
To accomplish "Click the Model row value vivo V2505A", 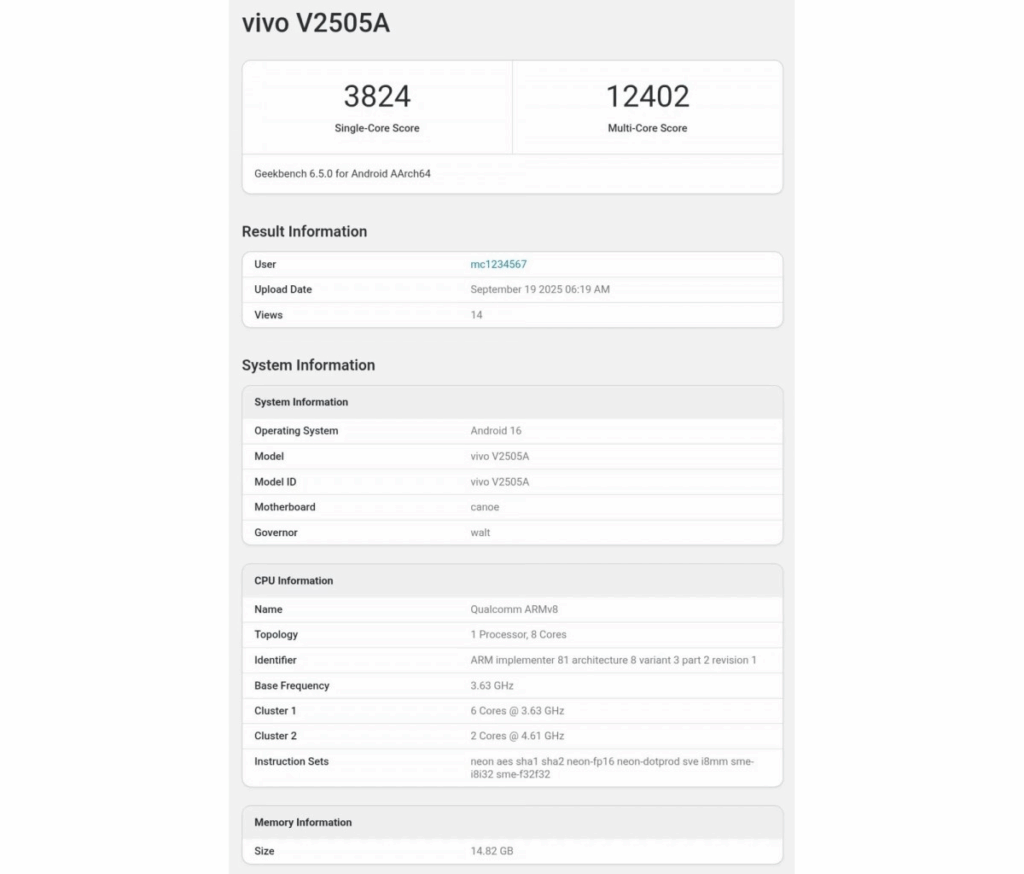I will click(499, 456).
